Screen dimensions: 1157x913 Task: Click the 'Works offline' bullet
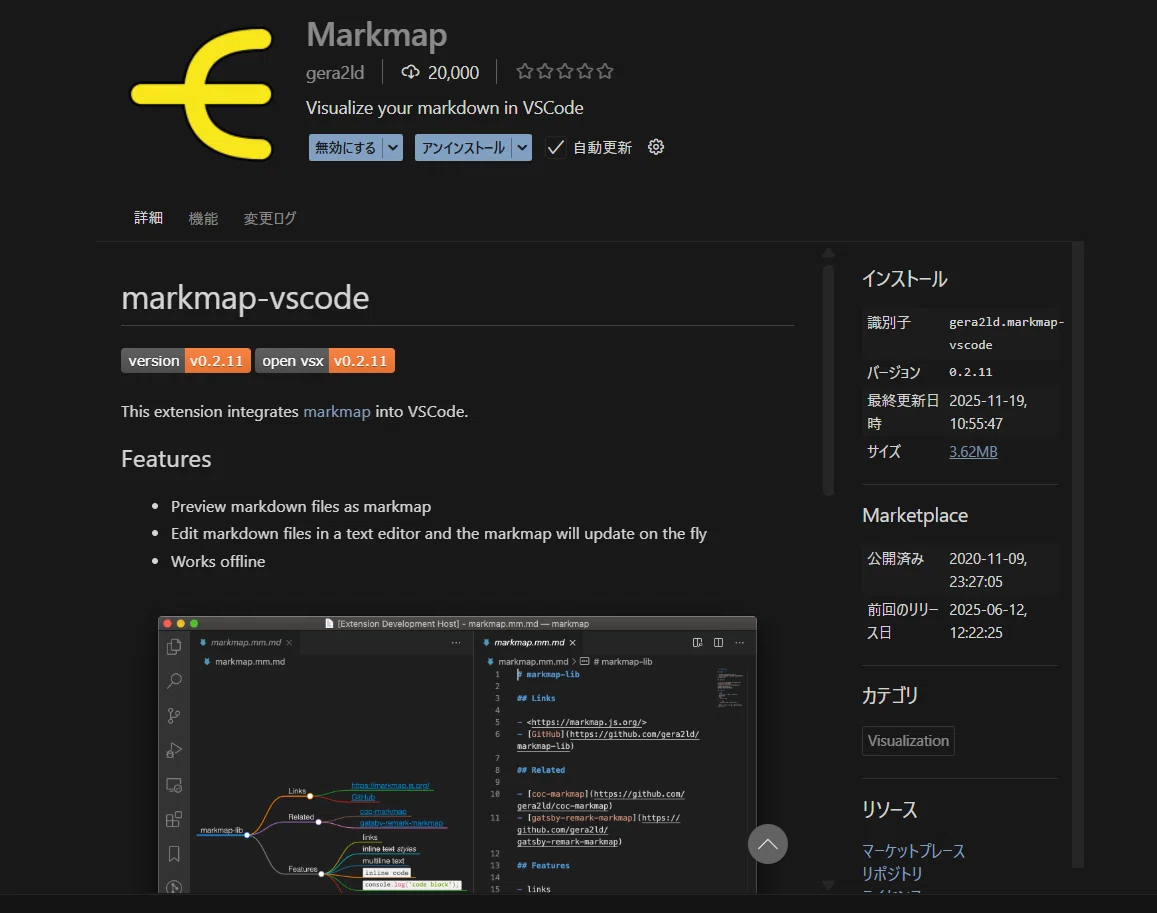pos(218,561)
